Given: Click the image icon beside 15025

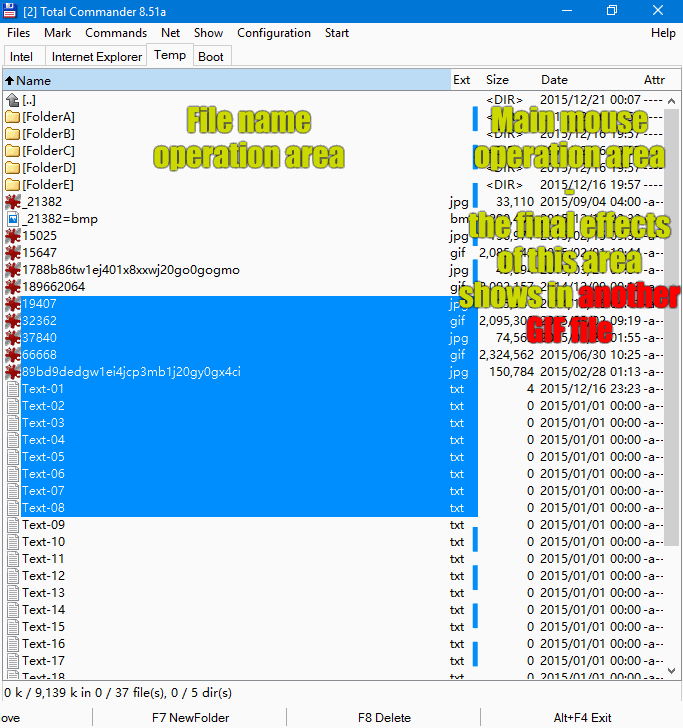Looking at the screenshot, I should [x=13, y=236].
